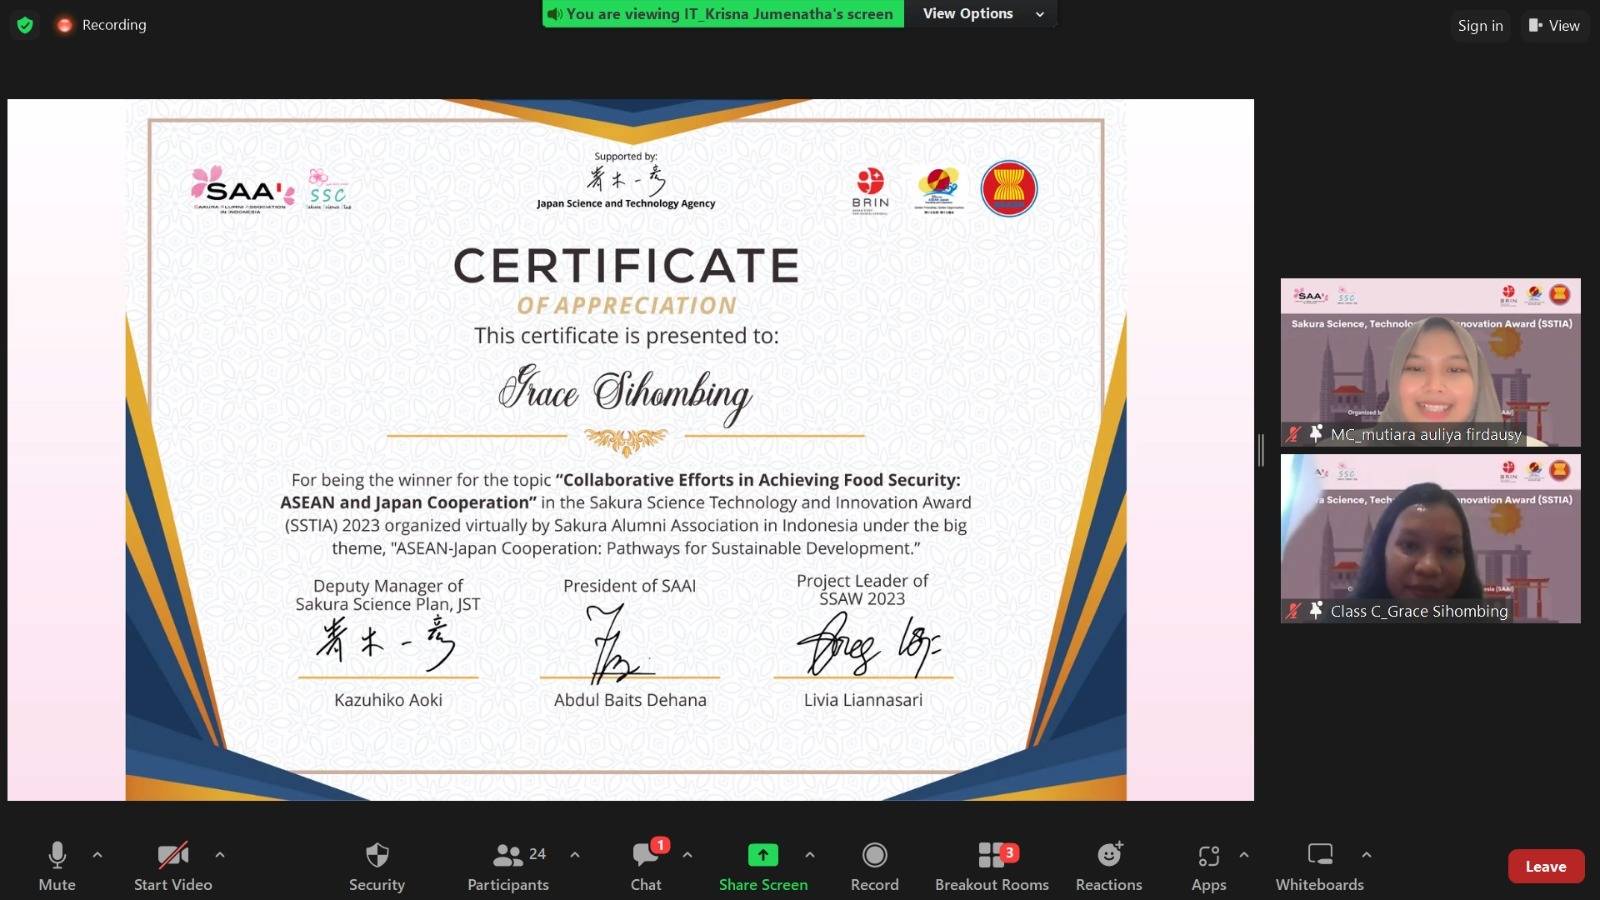Click the red Leave button
Viewport: 1600px width, 900px height.
(x=1545, y=867)
